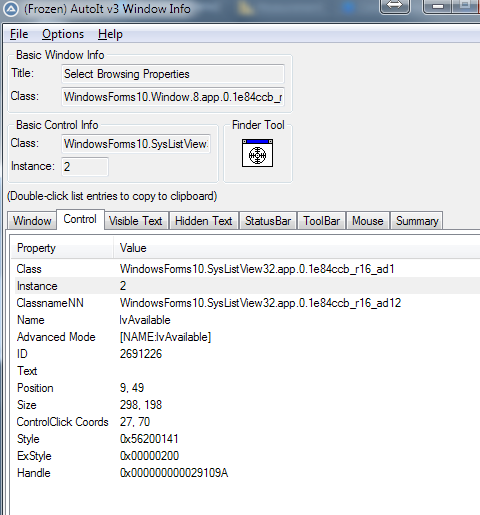
Task: Click the Finder Tool crosshair icon
Action: coord(257,153)
